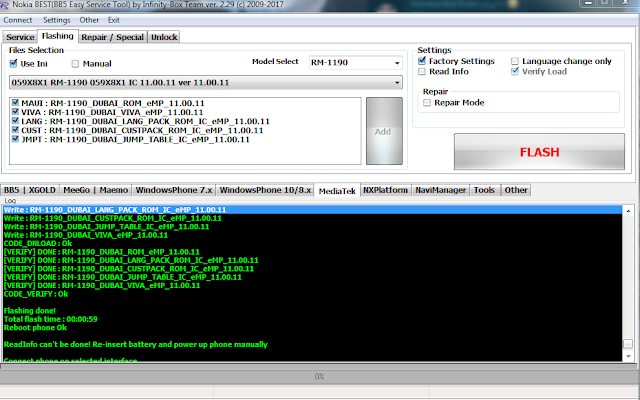Open the Model Select RM-1190 dropdown
The image size is (640, 400).
pos(356,63)
